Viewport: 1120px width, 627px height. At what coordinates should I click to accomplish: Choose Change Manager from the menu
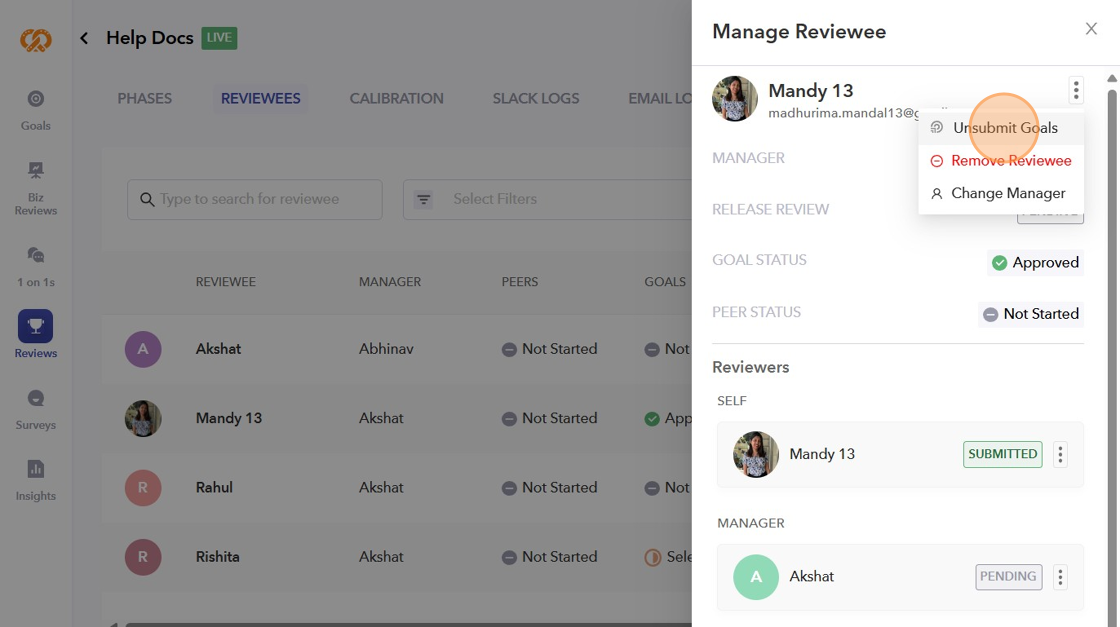pos(1007,194)
